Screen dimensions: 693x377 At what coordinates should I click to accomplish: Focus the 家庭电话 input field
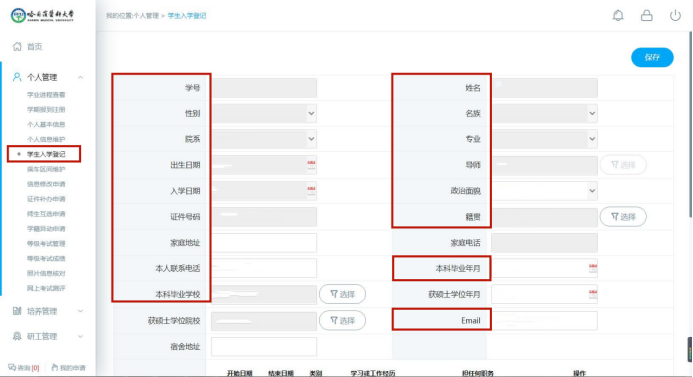(x=544, y=243)
